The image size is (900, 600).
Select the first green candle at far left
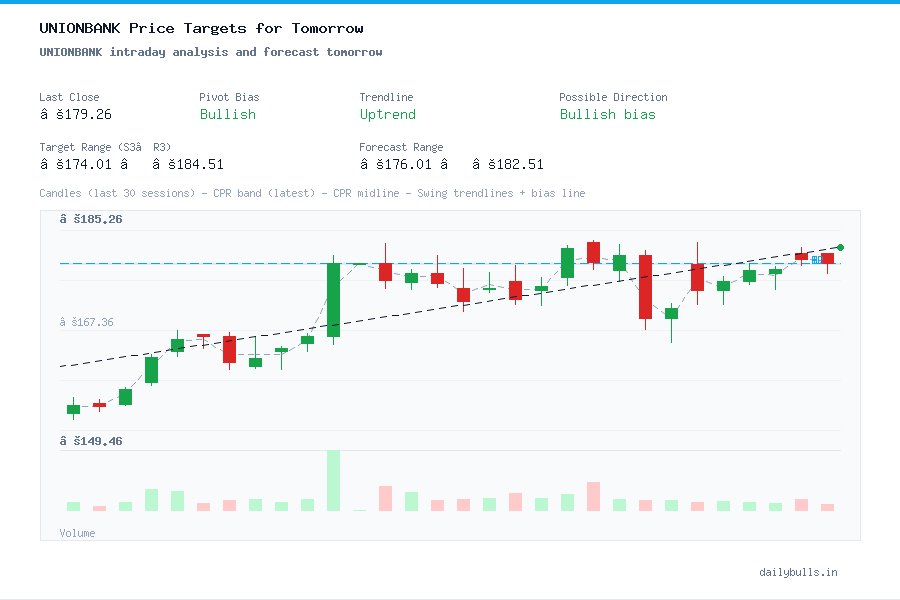[71, 409]
